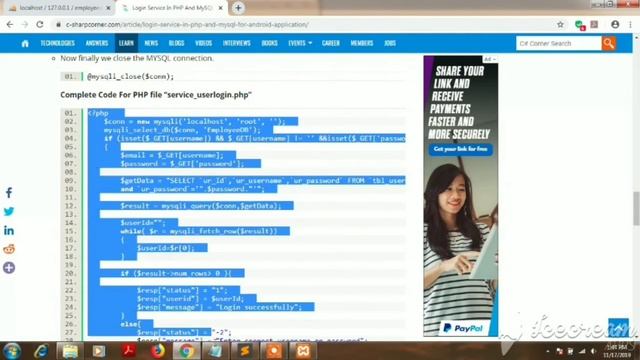Open Windows Start menu

pos(12,351)
